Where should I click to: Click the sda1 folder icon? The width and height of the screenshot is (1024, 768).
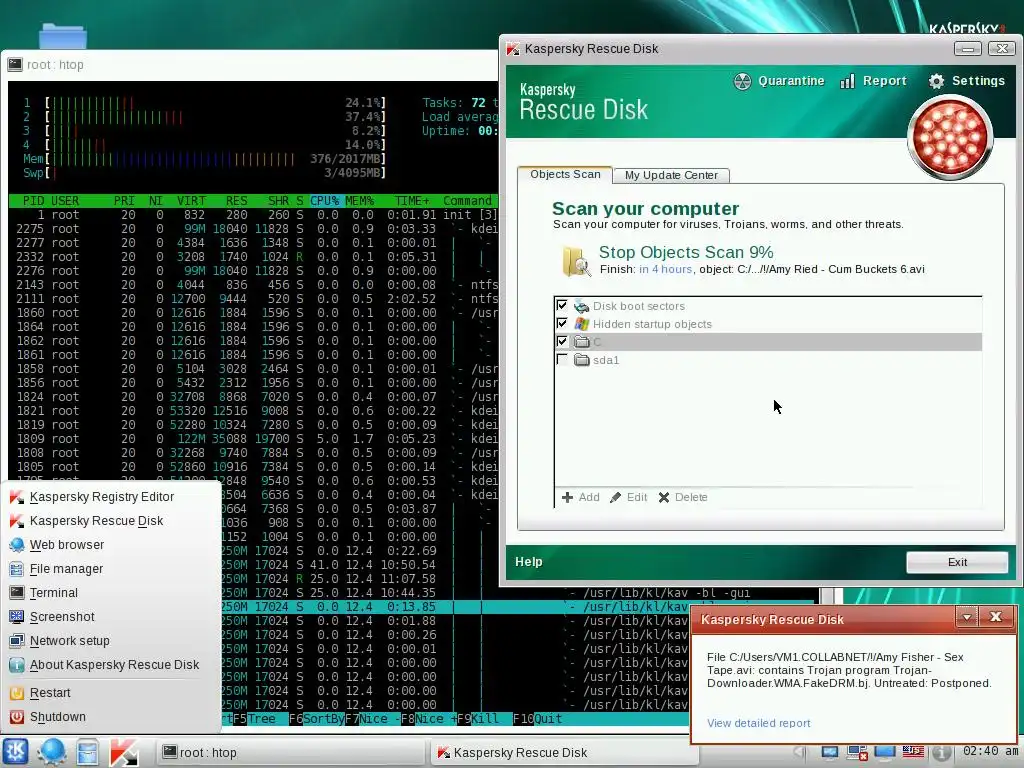pyautogui.click(x=581, y=360)
